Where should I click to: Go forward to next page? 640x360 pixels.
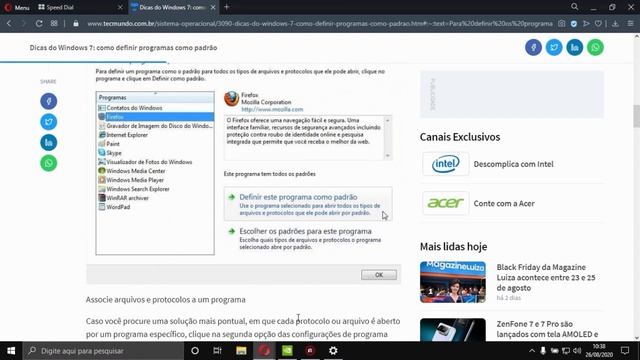pos(23,24)
